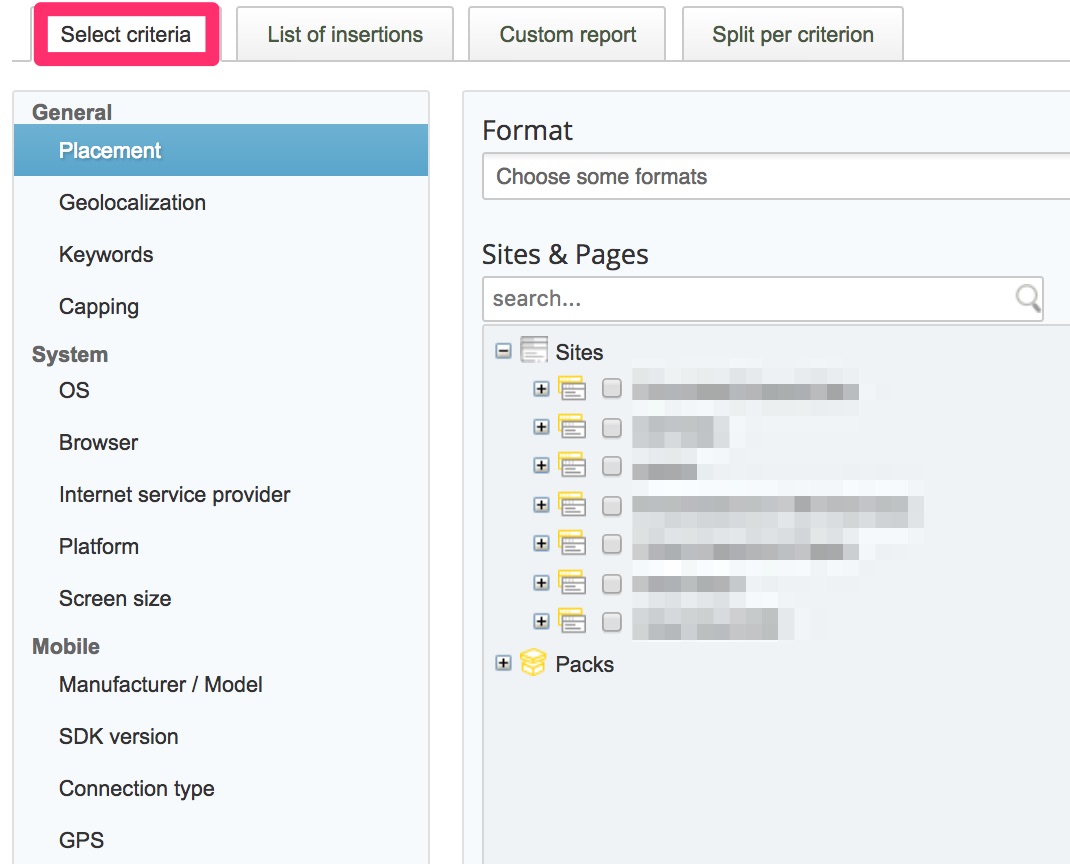Image resolution: width=1070 pixels, height=864 pixels.
Task: Click the yellow Packs box icon
Action: click(x=534, y=663)
